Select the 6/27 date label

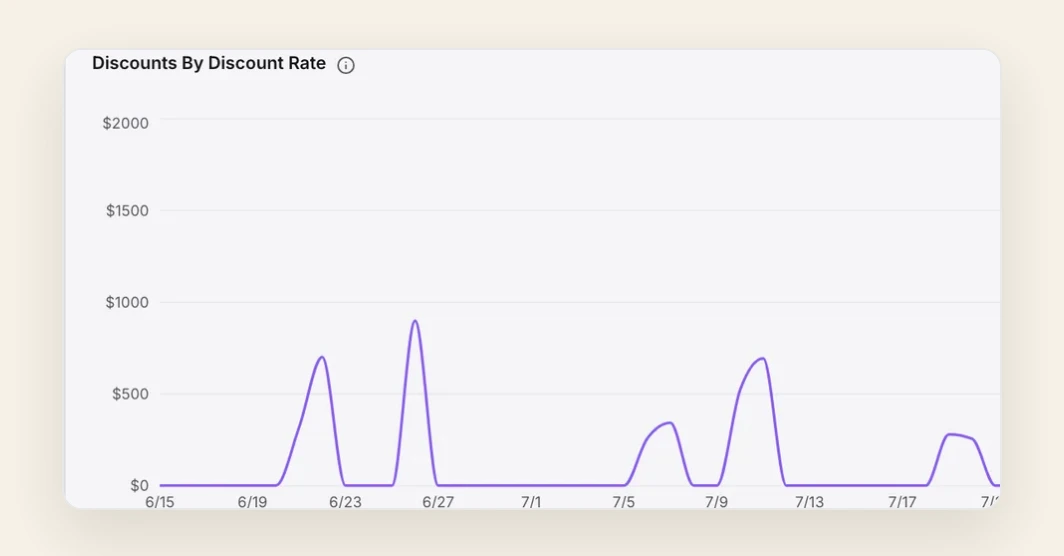438,502
